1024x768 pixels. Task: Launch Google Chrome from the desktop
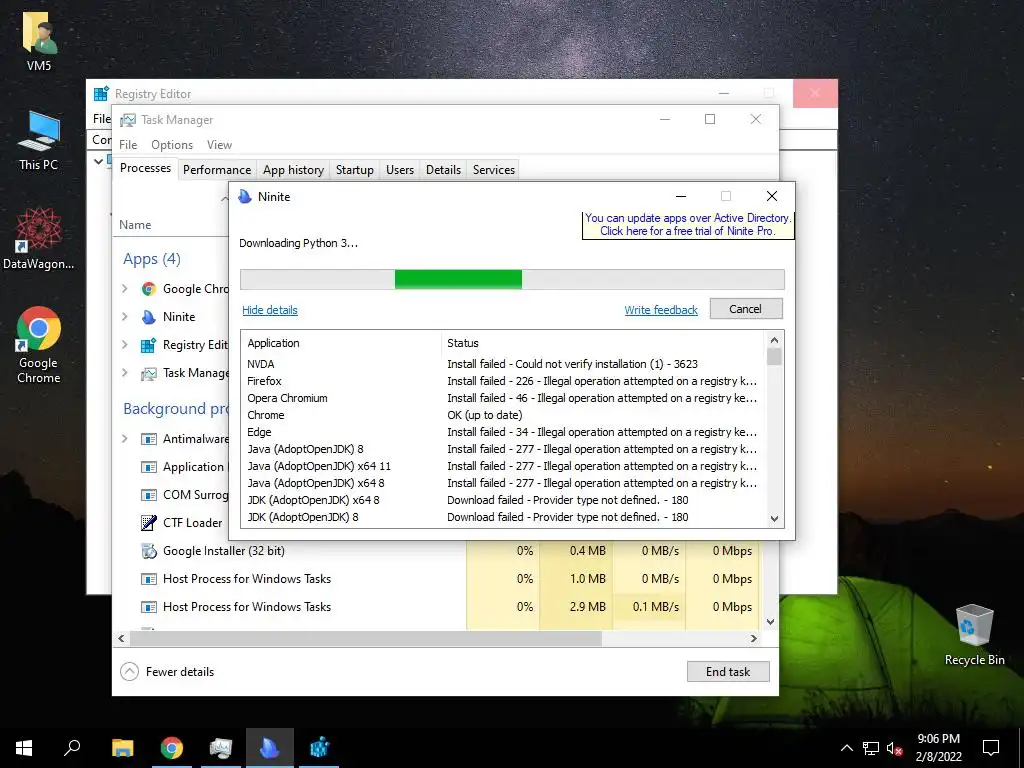(39, 345)
